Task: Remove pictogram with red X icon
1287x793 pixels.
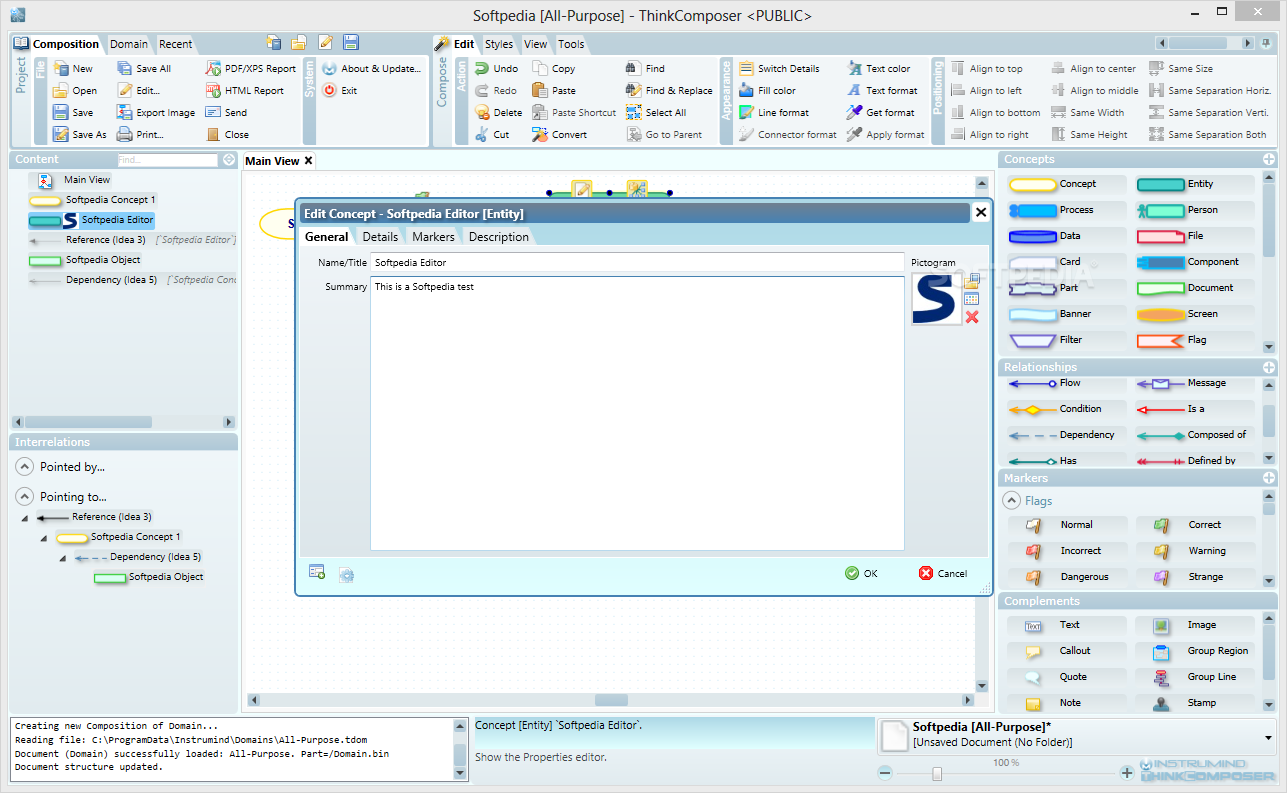Action: pos(971,317)
